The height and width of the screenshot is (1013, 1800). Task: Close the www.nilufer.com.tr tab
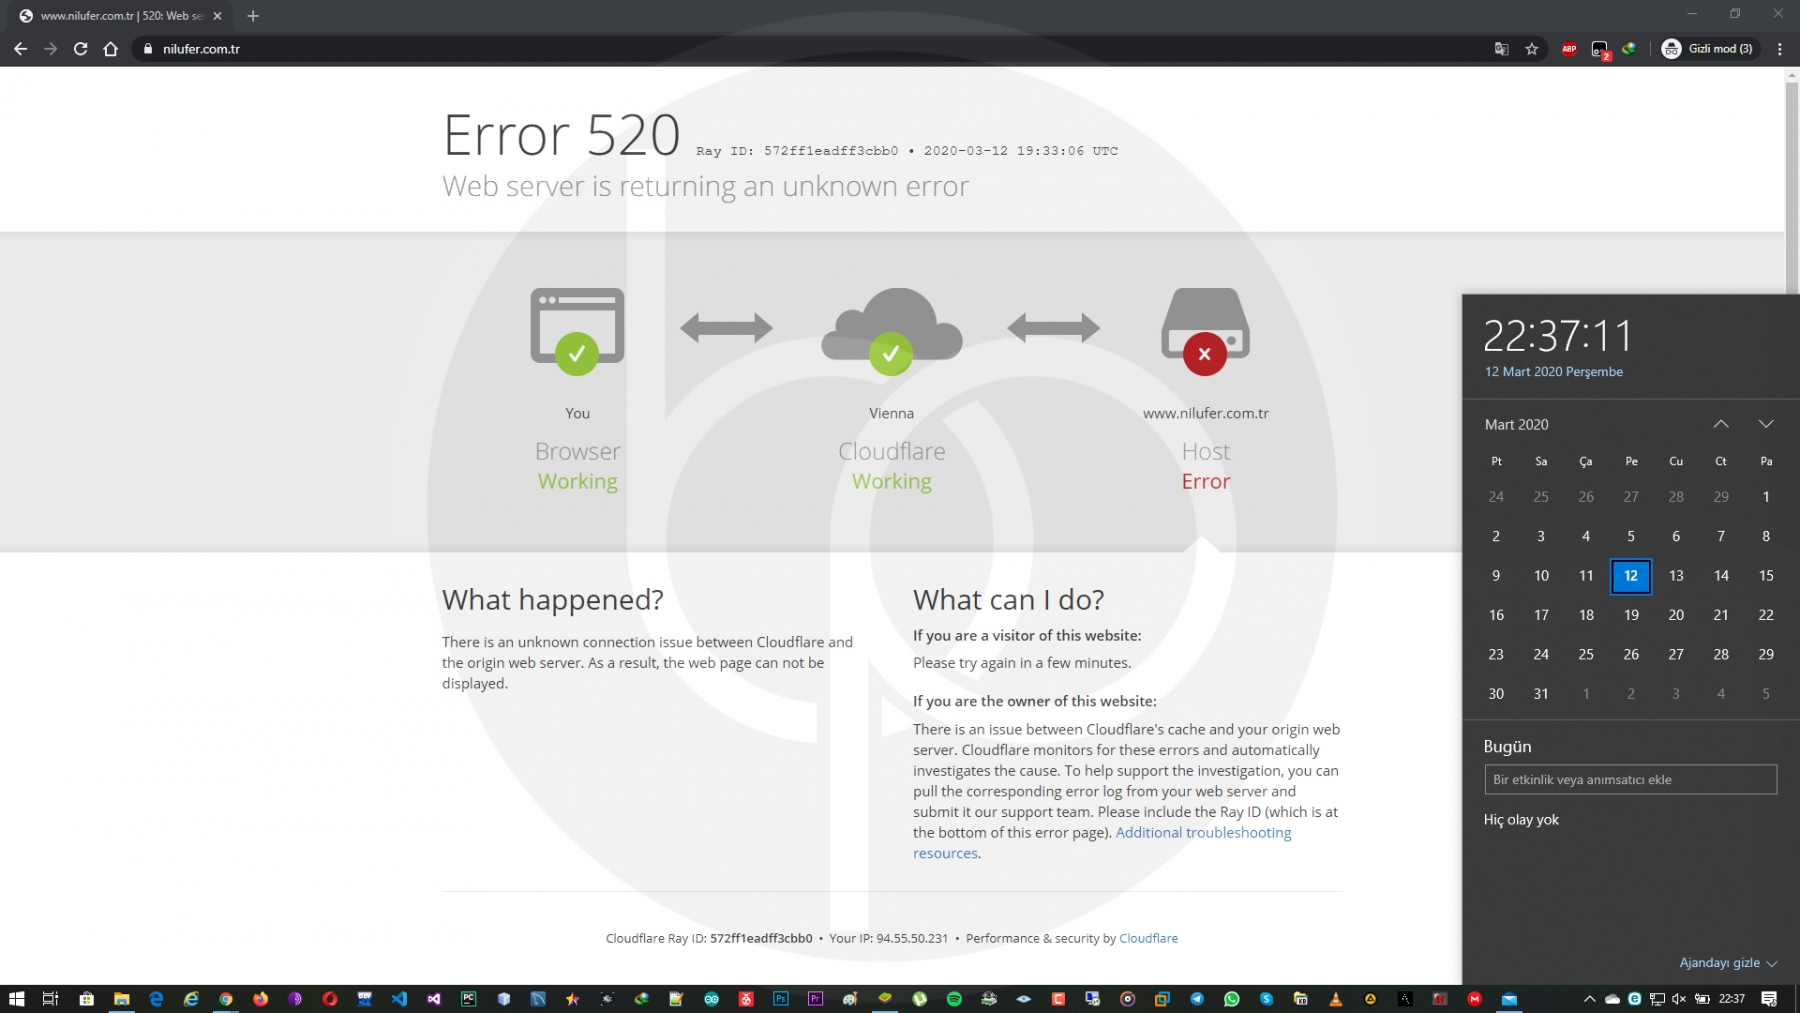pos(217,16)
